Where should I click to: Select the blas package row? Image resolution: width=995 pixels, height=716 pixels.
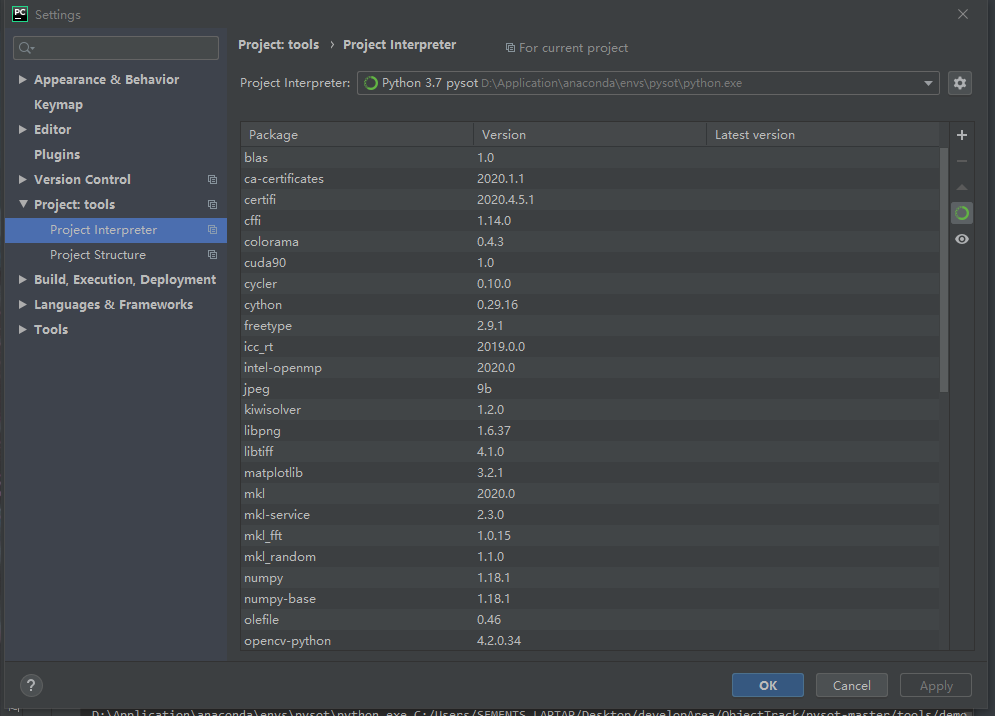pos(590,157)
